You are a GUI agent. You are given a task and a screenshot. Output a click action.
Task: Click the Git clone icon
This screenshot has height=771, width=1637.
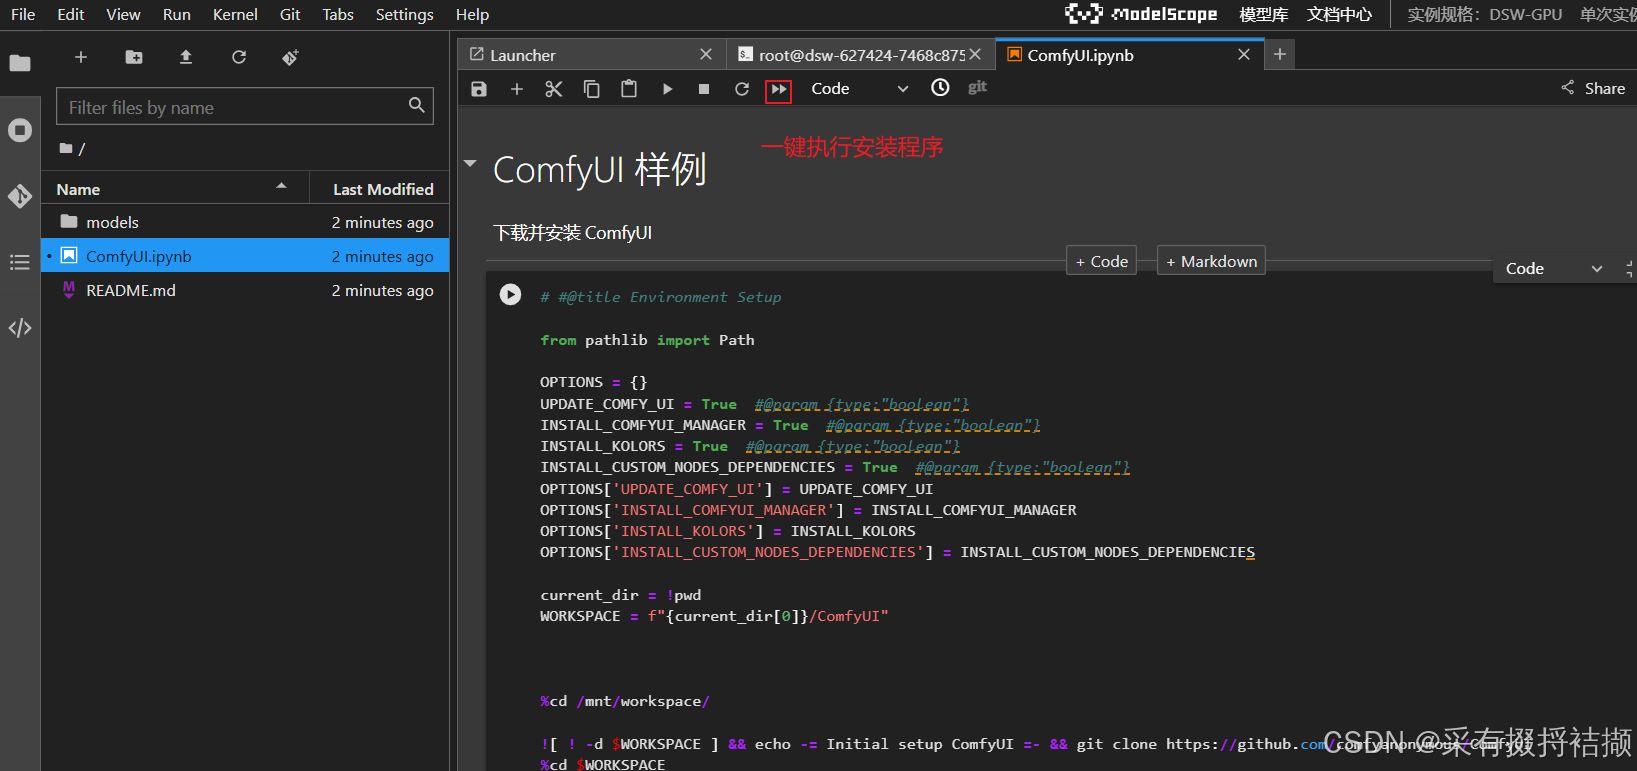click(290, 57)
